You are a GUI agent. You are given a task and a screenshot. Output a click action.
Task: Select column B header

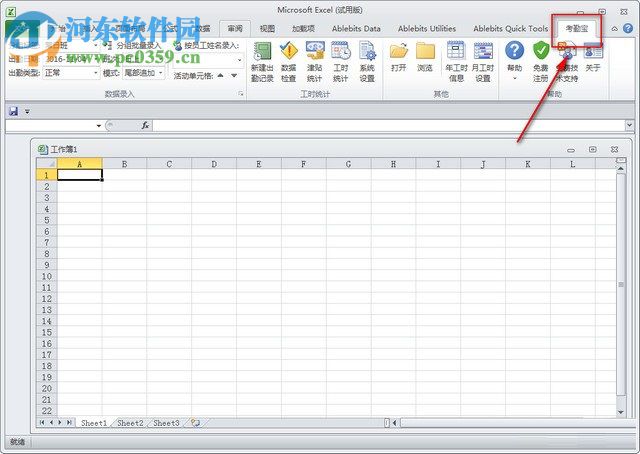coord(124,164)
